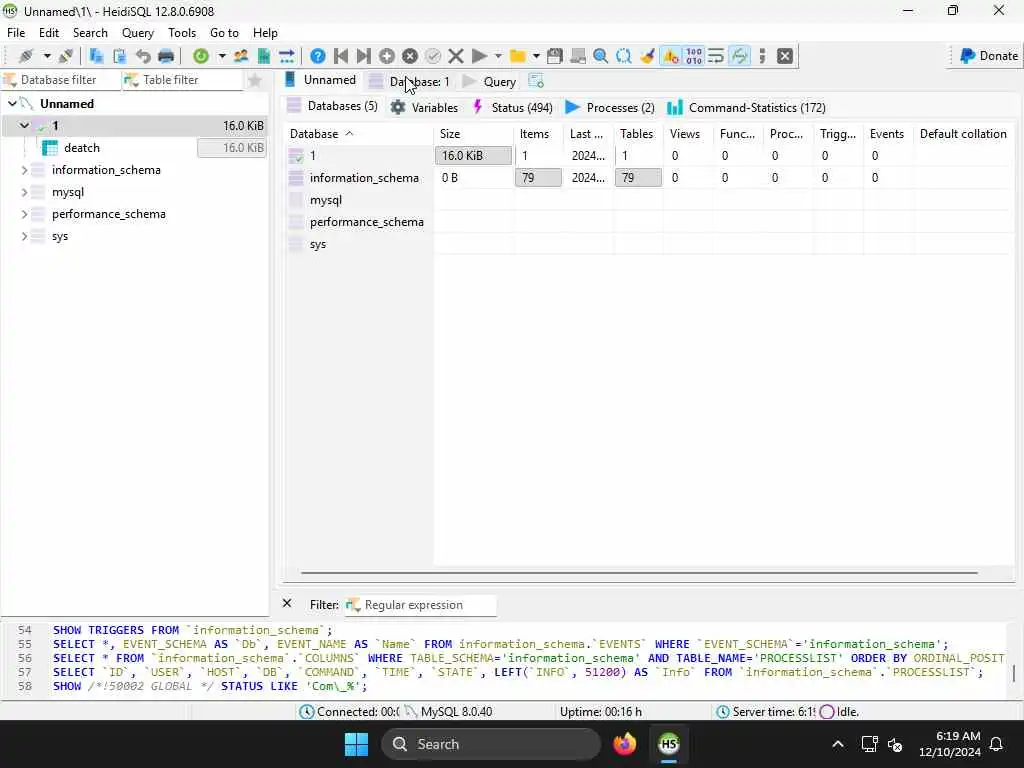Select the Status (494) tab
The width and height of the screenshot is (1024, 768).
click(513, 108)
